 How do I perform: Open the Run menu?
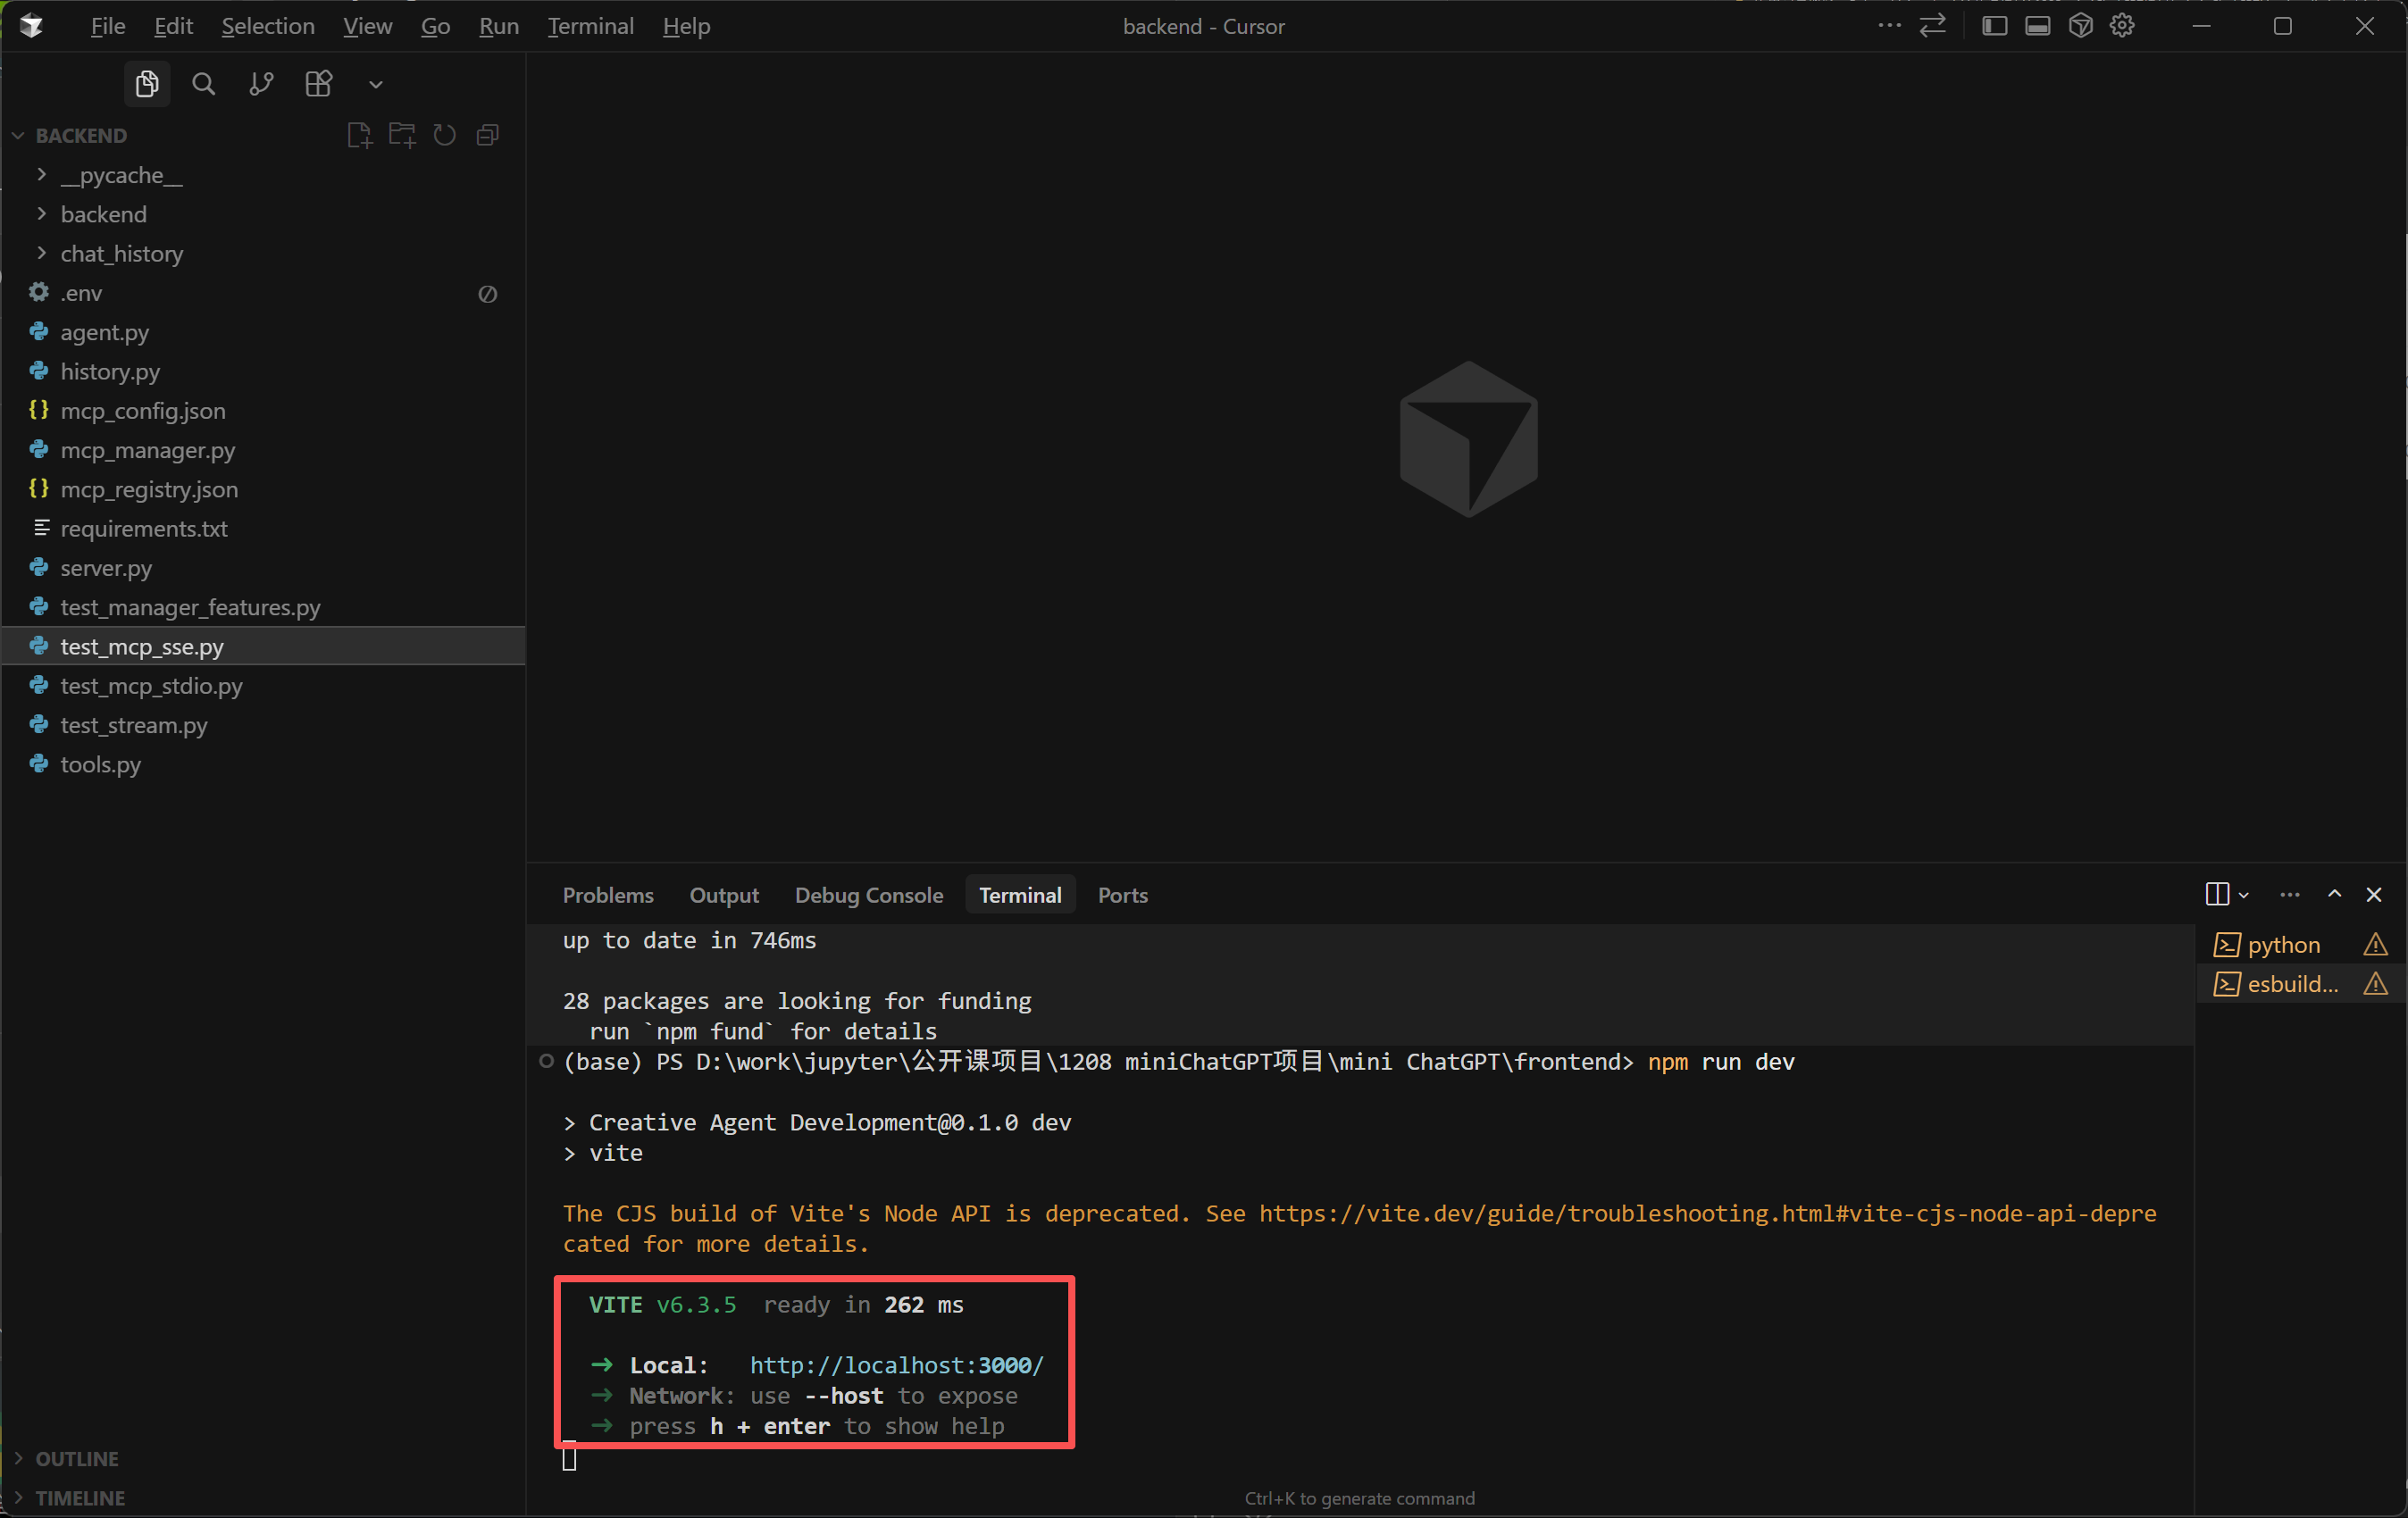(498, 26)
